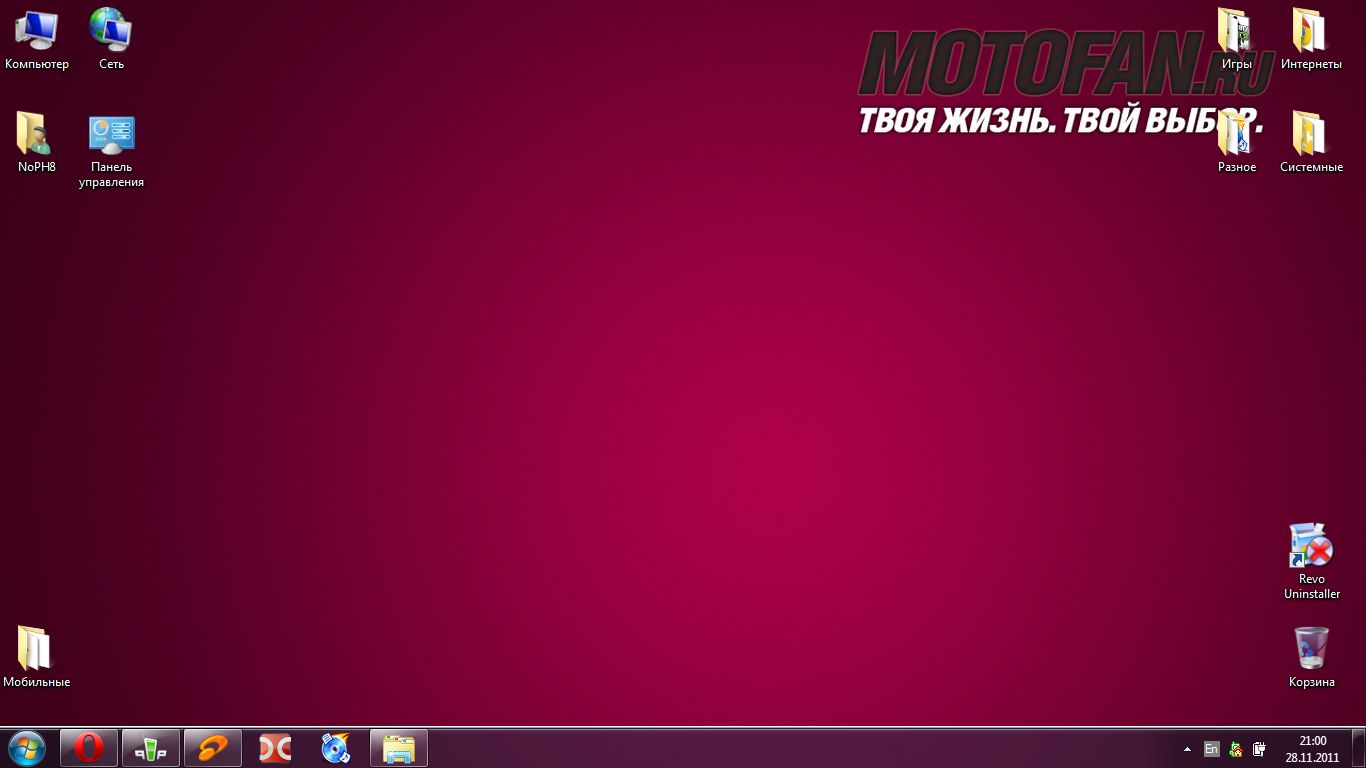Click the Show desktop strip
1366x768 pixels.
(1358, 749)
